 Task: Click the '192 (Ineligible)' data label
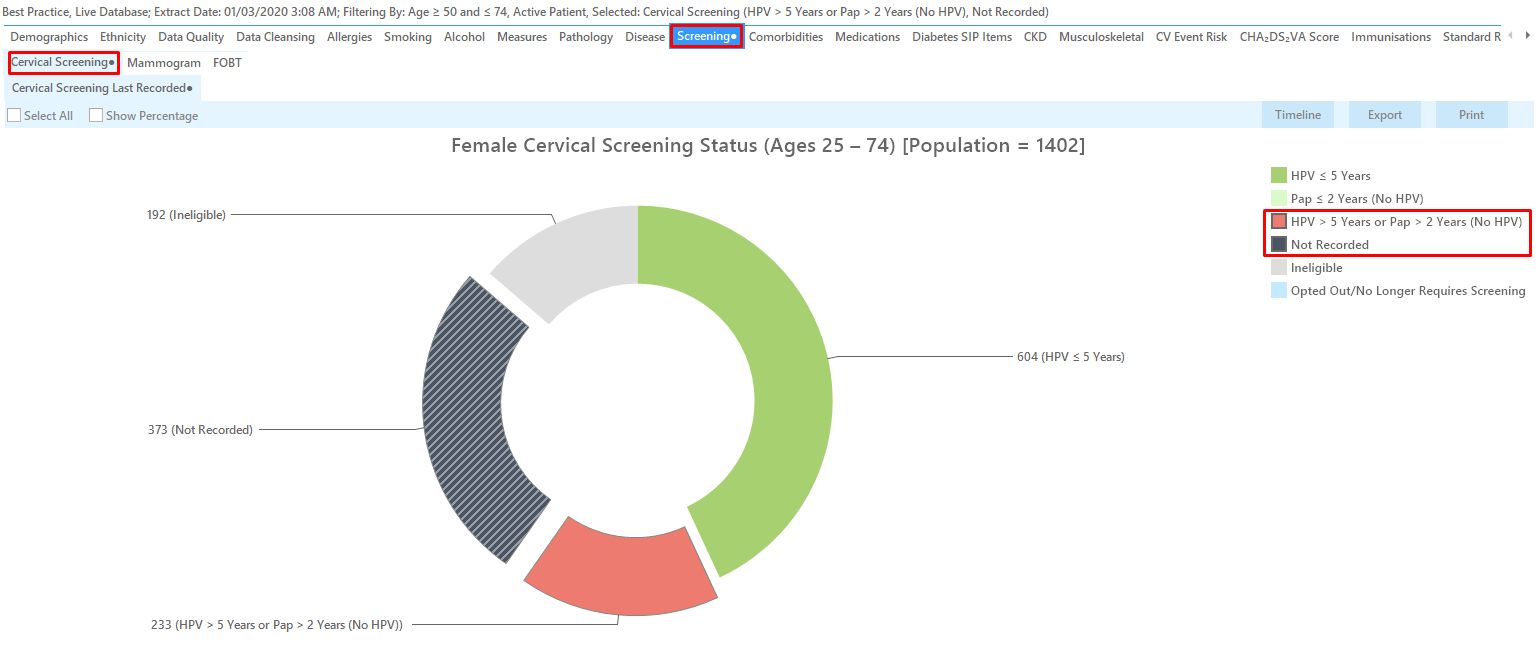186,214
